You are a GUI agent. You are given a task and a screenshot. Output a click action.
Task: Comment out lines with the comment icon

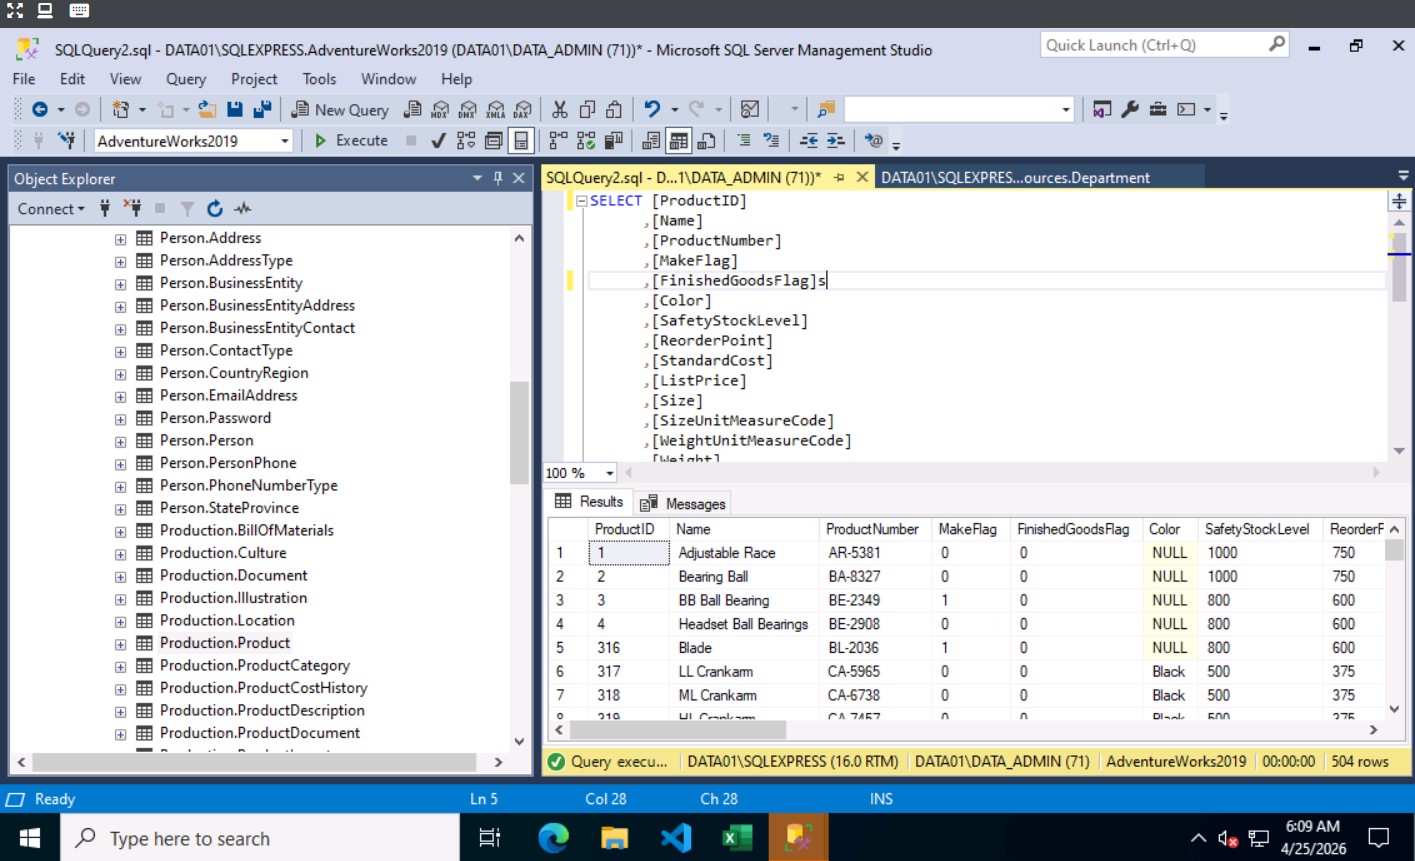click(x=744, y=141)
